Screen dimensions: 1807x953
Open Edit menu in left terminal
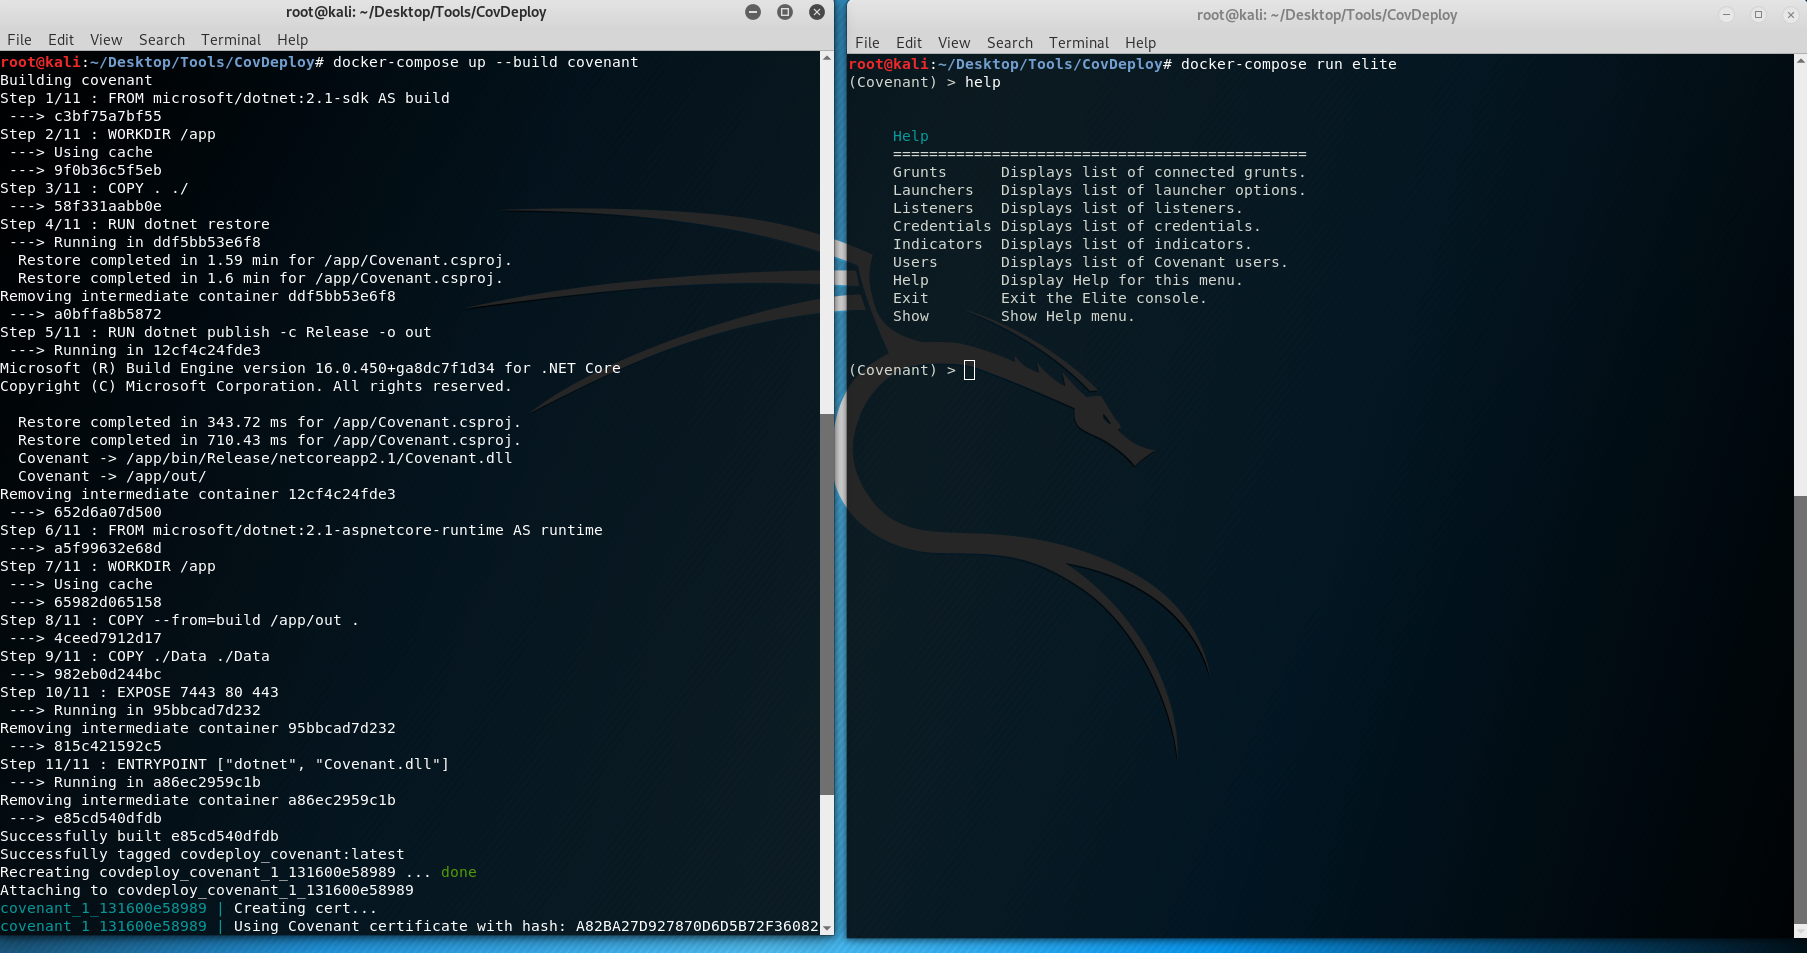pyautogui.click(x=61, y=40)
